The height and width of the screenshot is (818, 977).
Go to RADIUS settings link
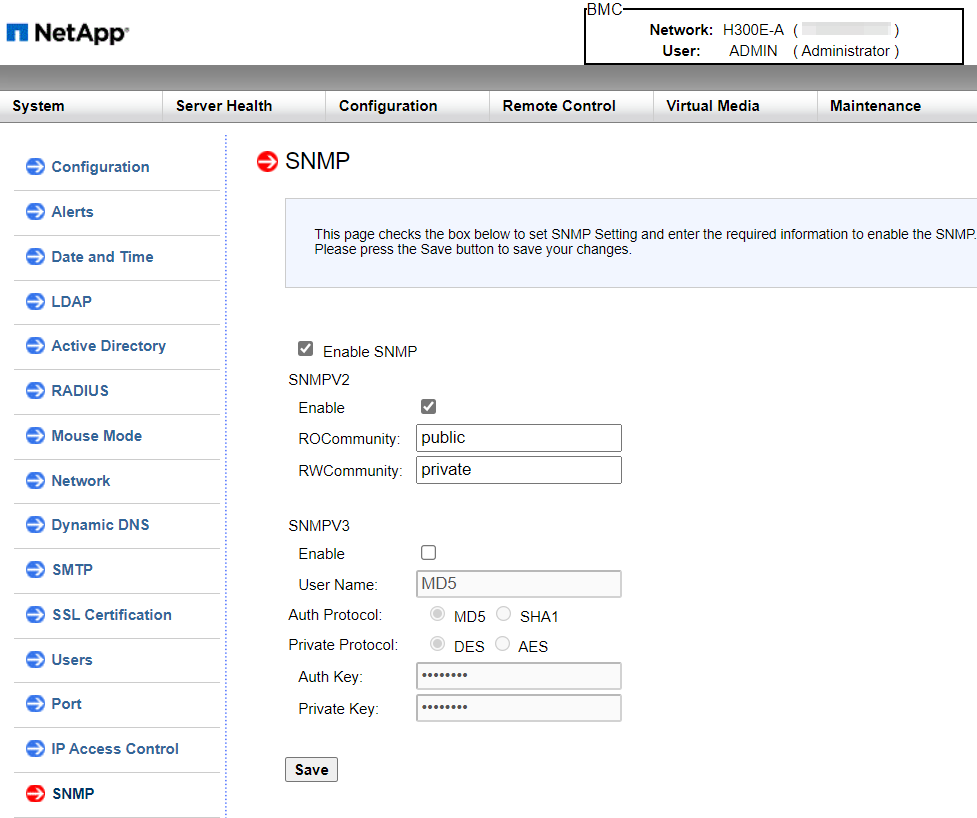coord(80,391)
